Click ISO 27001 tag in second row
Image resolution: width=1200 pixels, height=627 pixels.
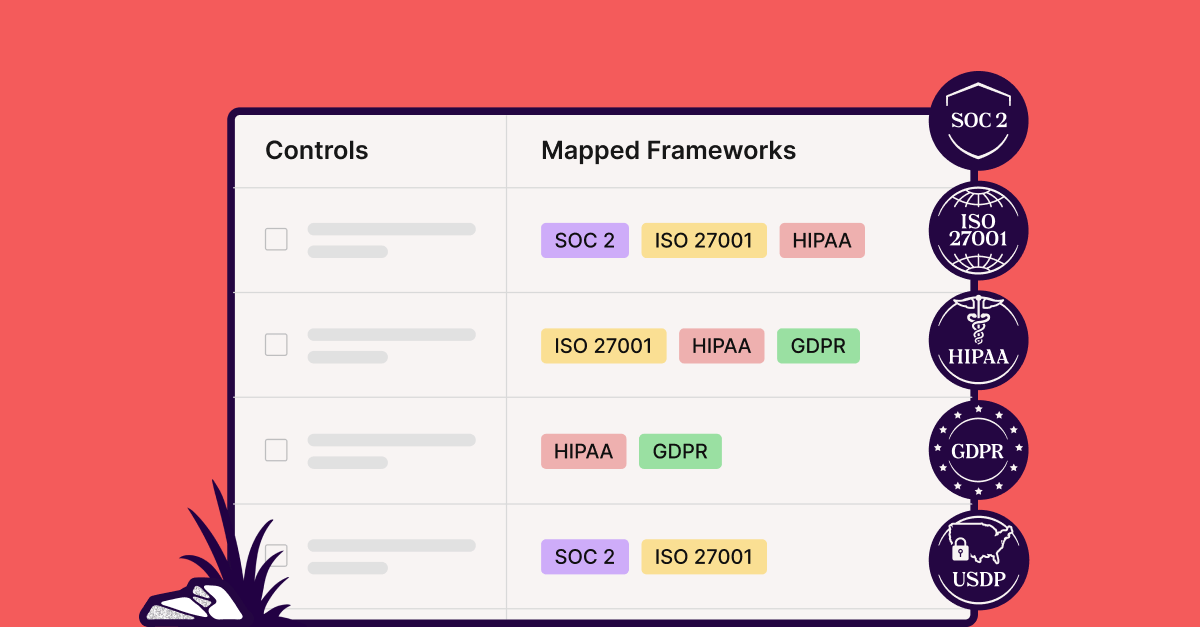click(x=603, y=346)
